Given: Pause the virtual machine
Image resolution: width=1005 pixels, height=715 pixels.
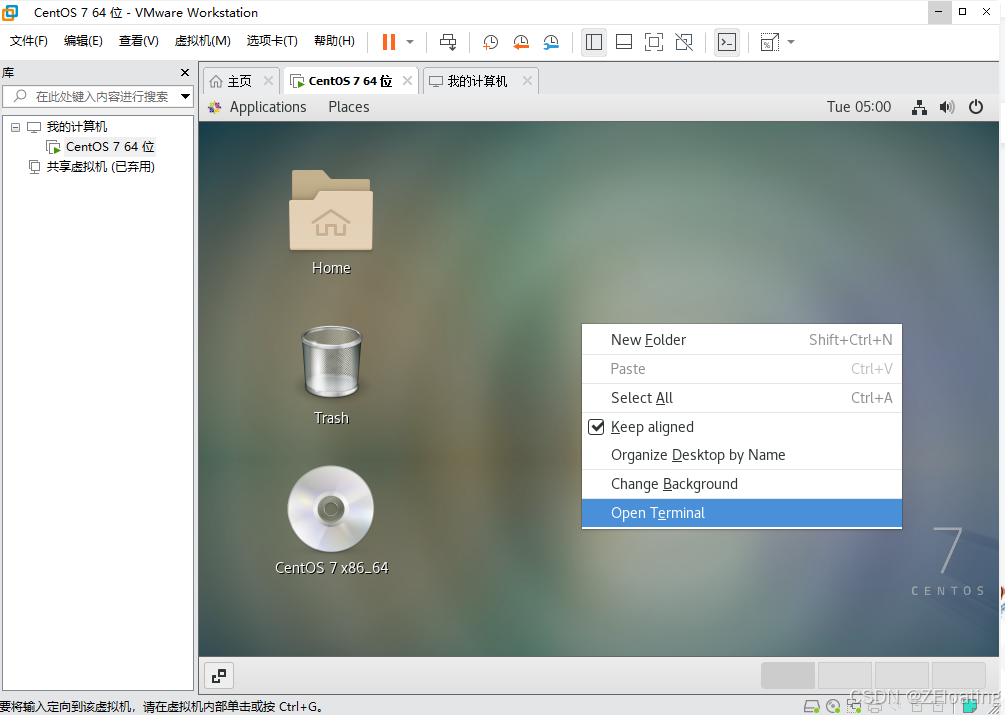Looking at the screenshot, I should [388, 42].
